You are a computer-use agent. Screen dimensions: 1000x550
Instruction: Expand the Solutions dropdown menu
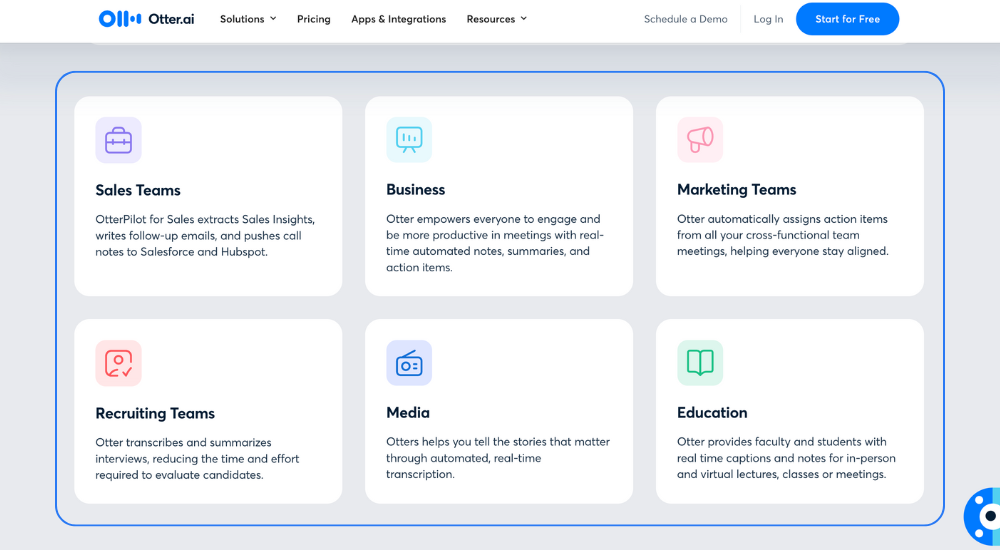(x=248, y=19)
